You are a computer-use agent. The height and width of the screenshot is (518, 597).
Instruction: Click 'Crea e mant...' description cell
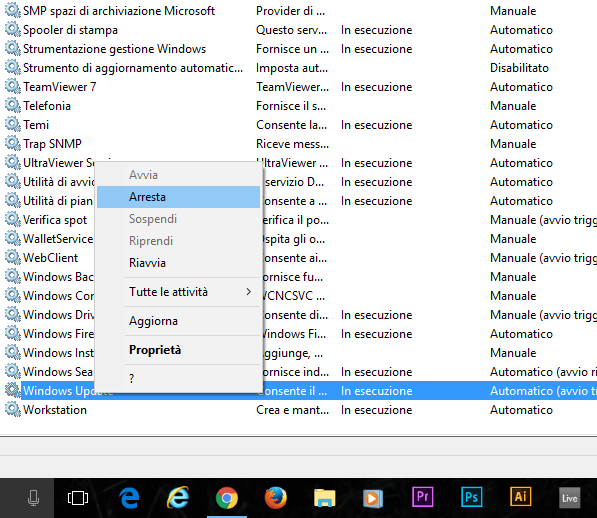pos(292,410)
